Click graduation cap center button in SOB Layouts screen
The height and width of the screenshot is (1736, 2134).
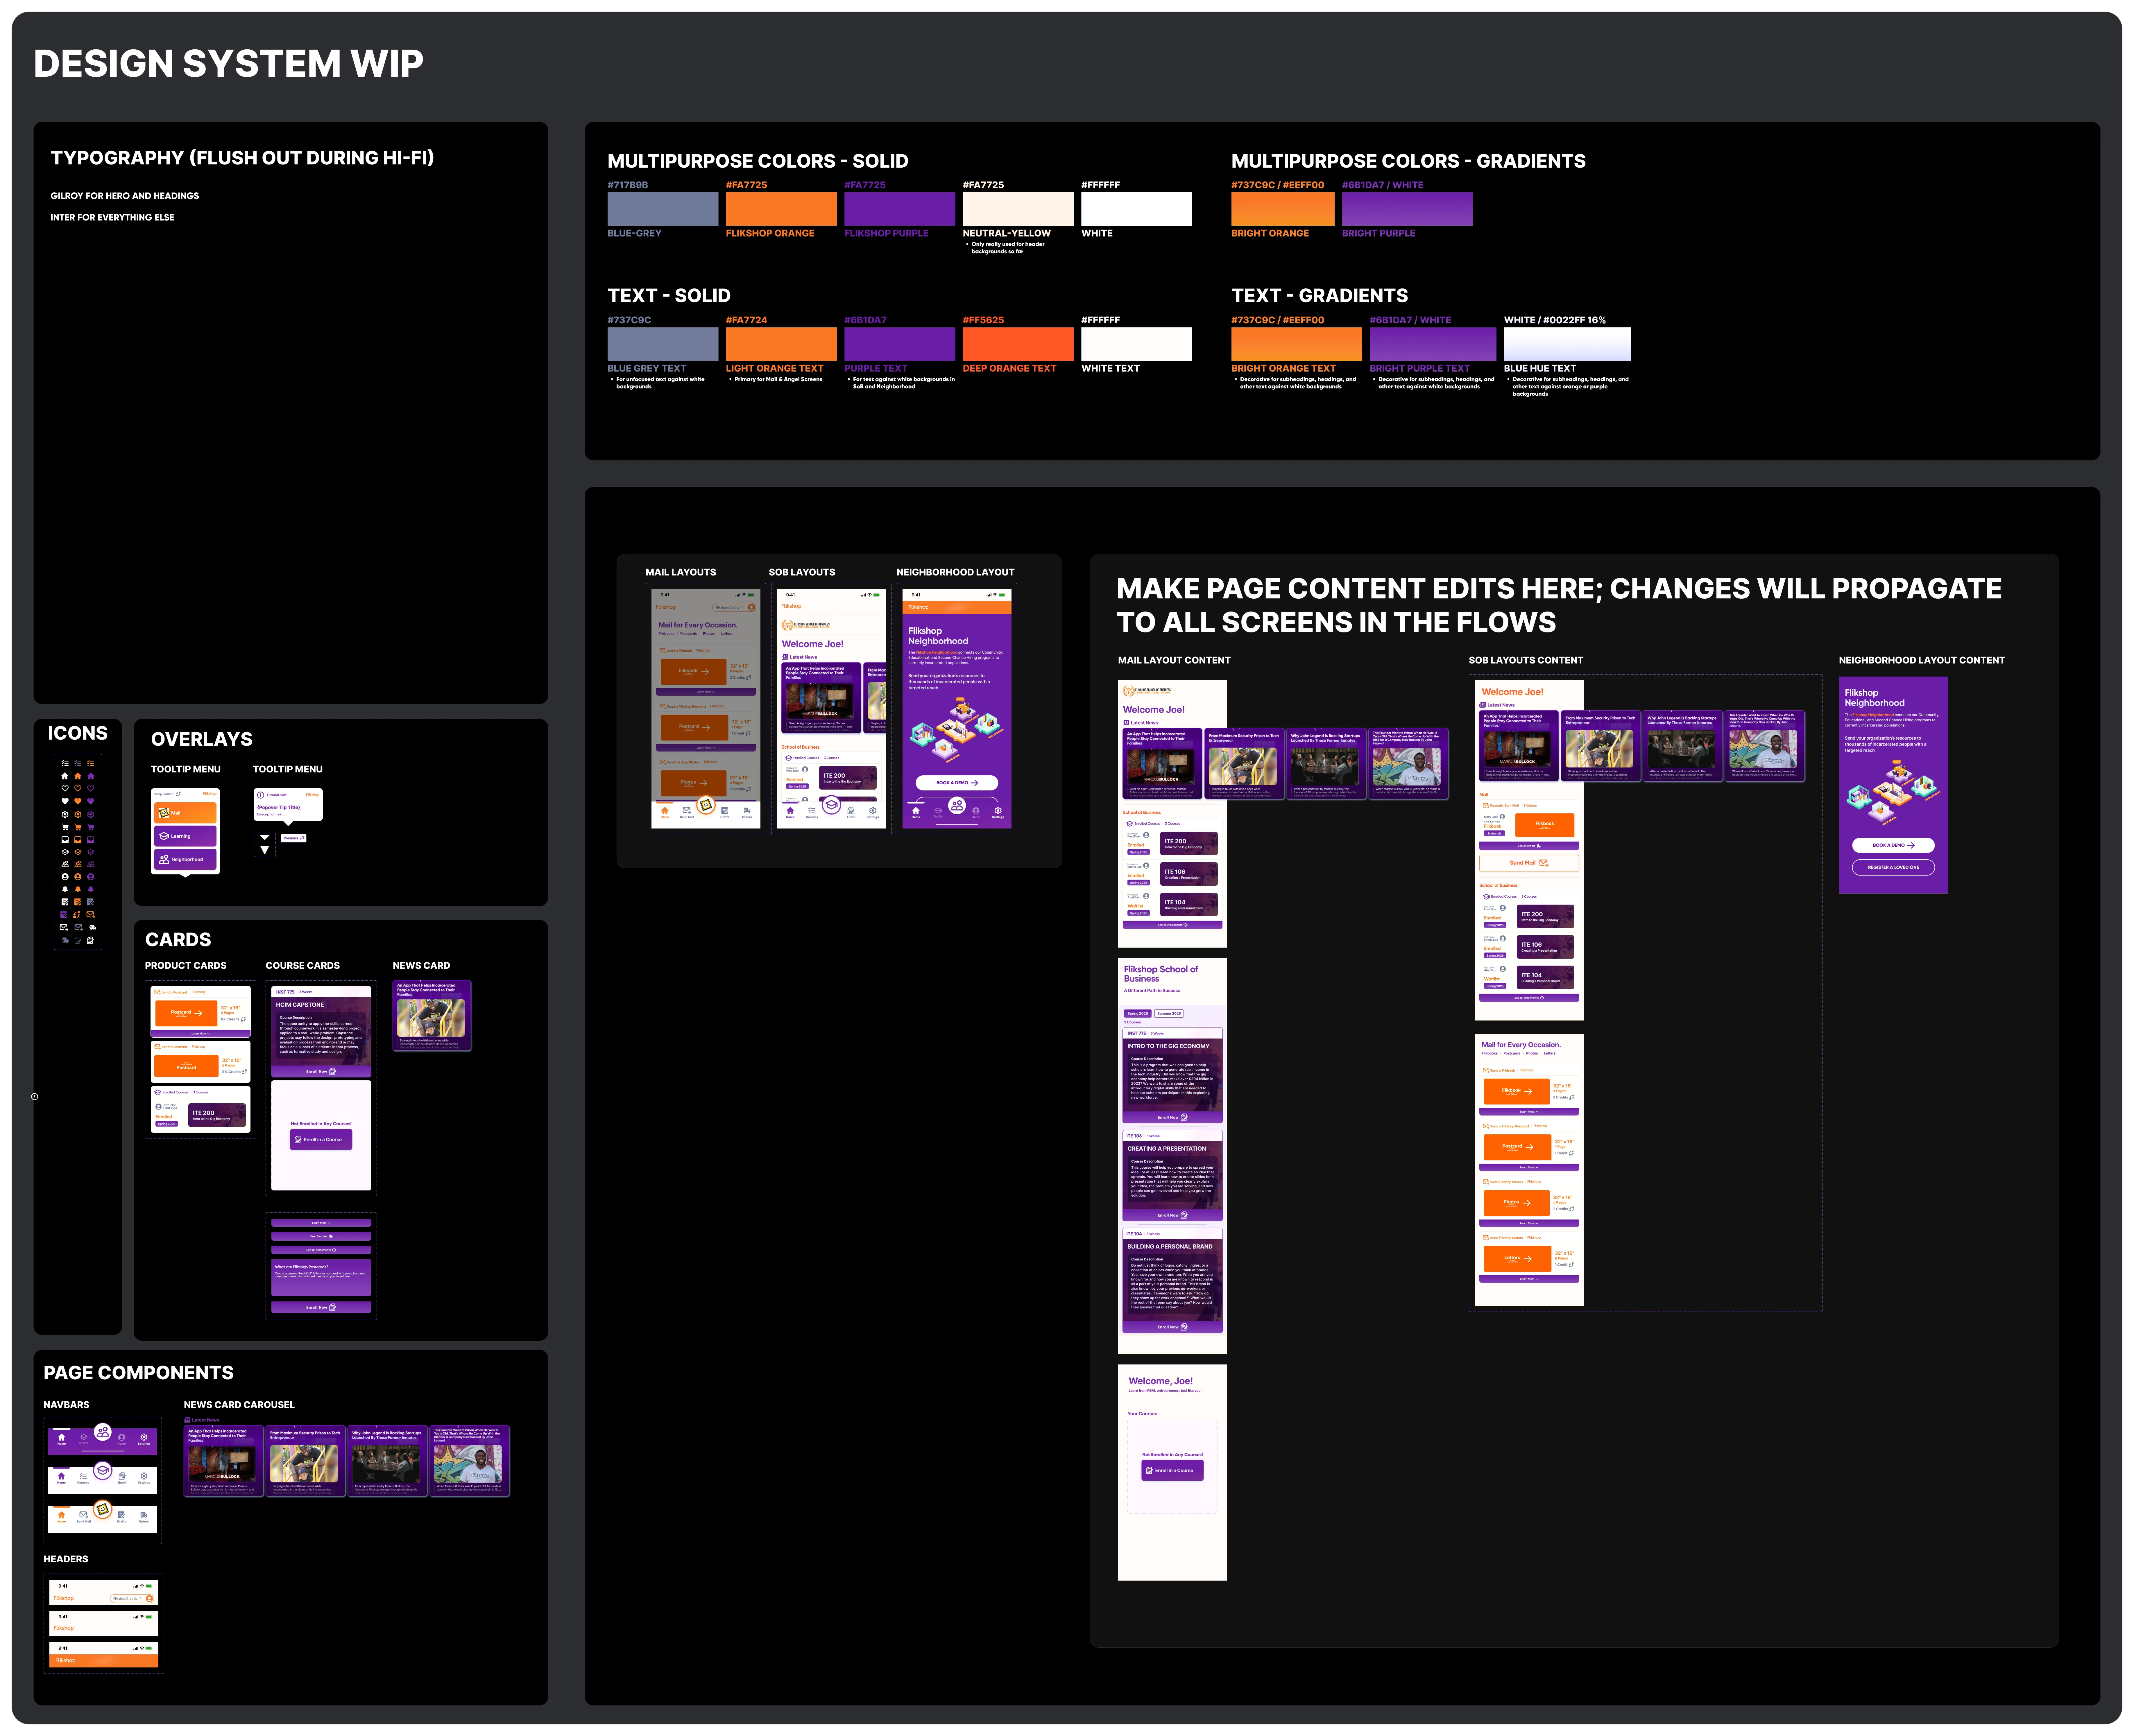pyautogui.click(x=832, y=805)
